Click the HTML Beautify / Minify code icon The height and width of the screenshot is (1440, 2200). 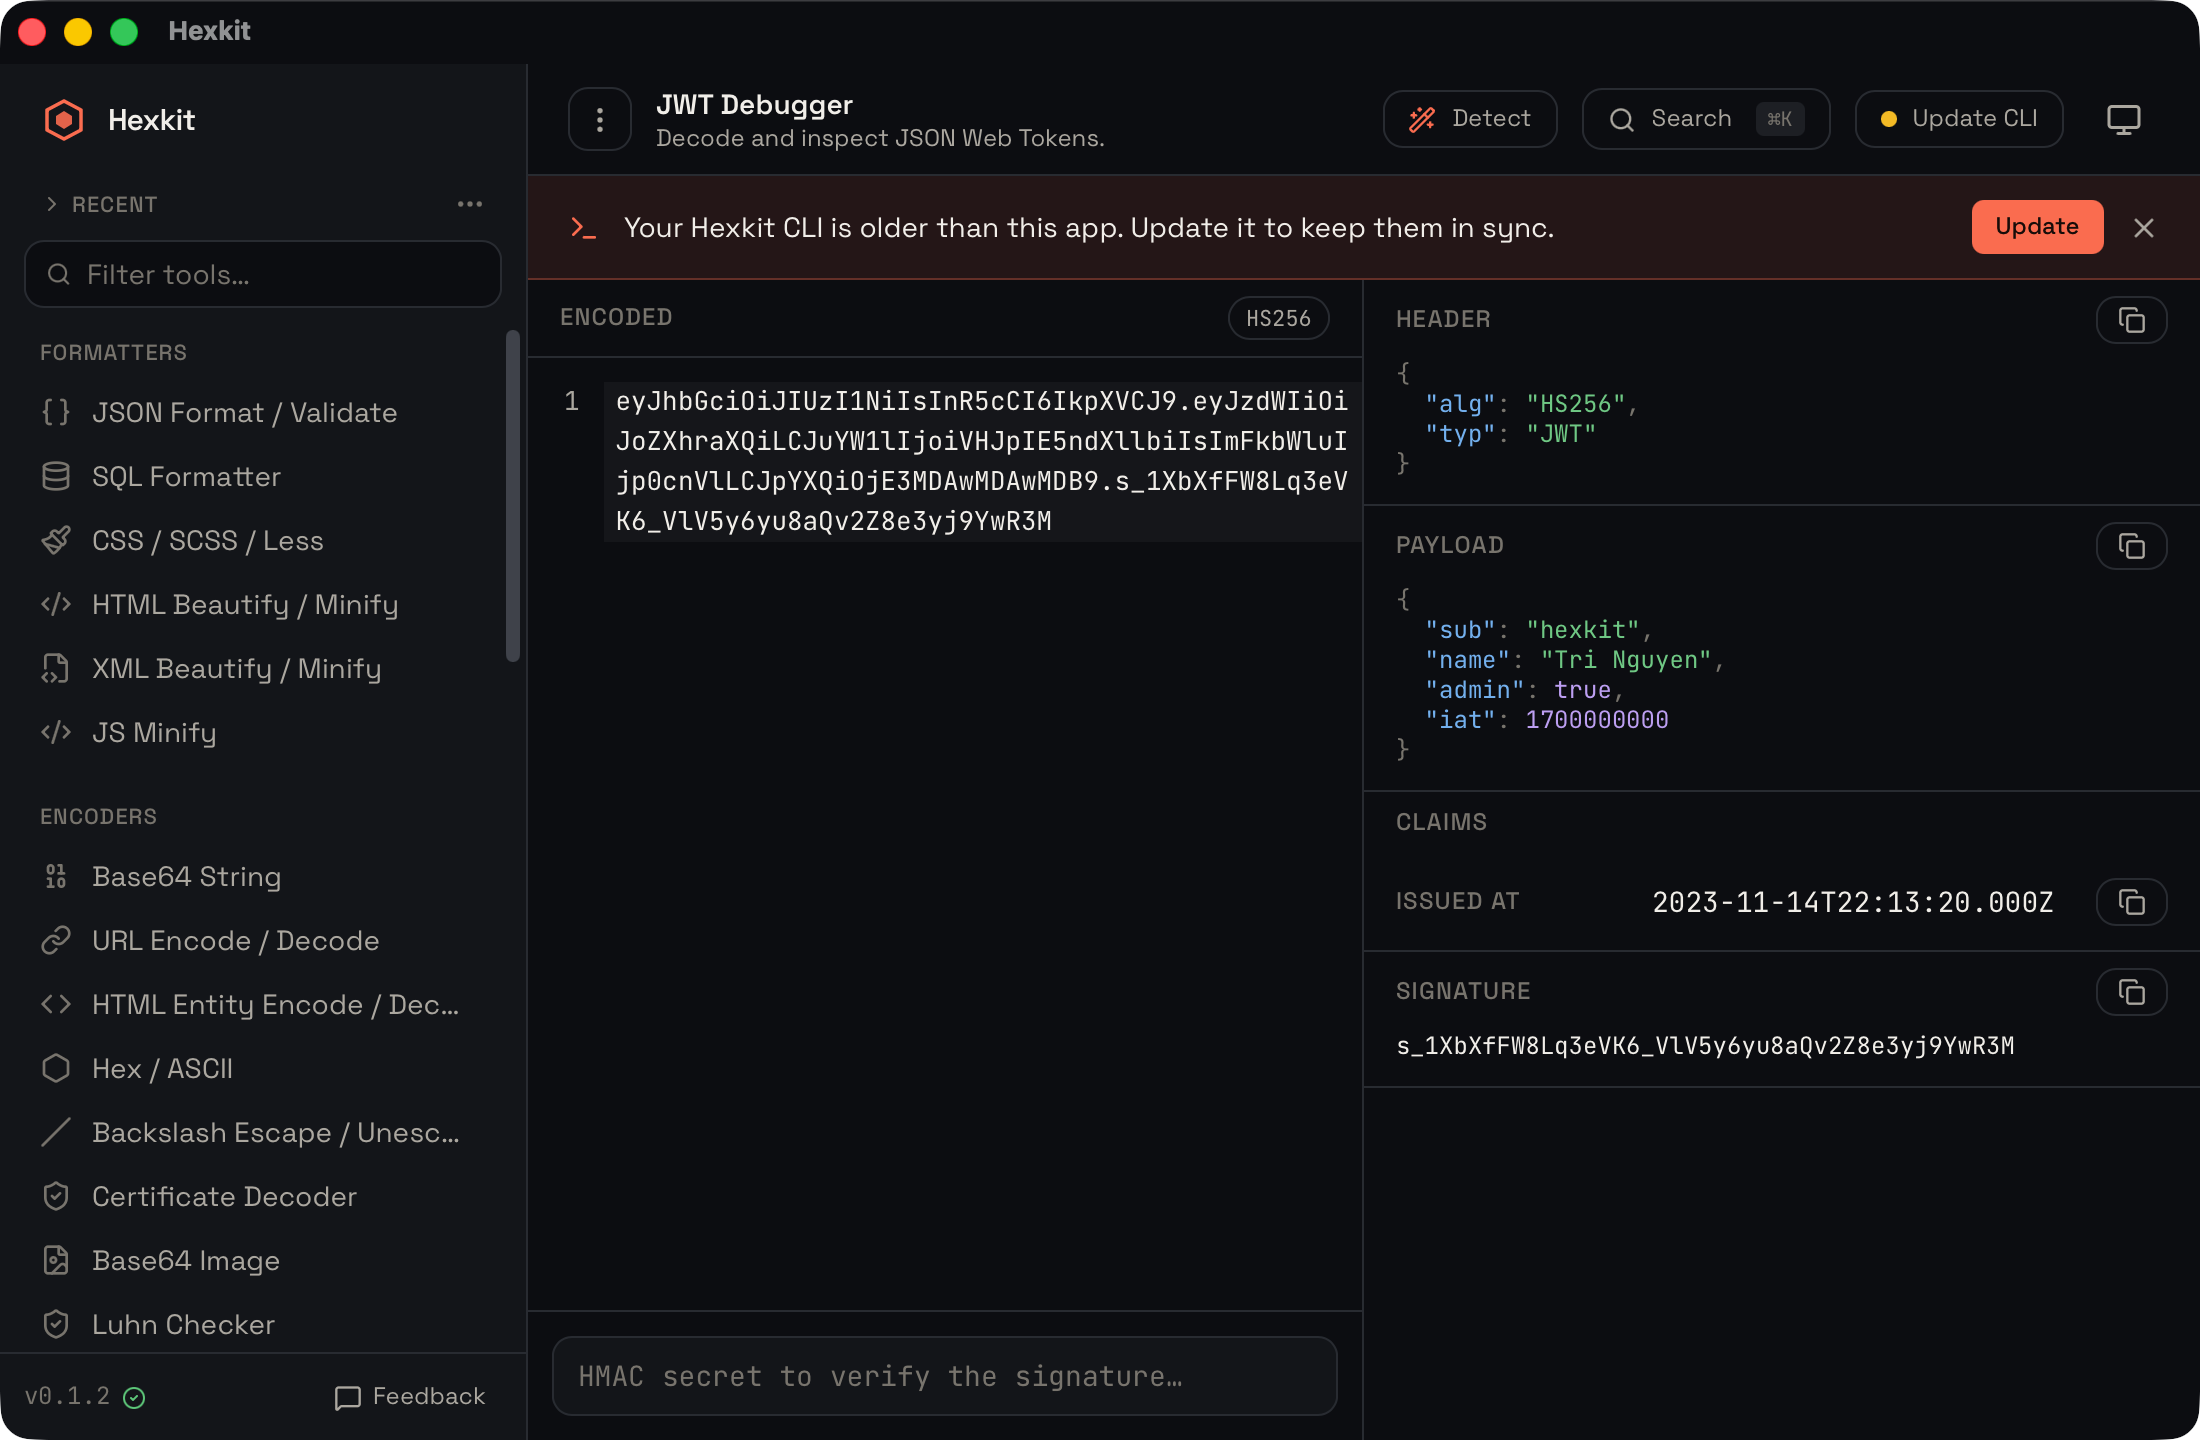click(x=56, y=604)
